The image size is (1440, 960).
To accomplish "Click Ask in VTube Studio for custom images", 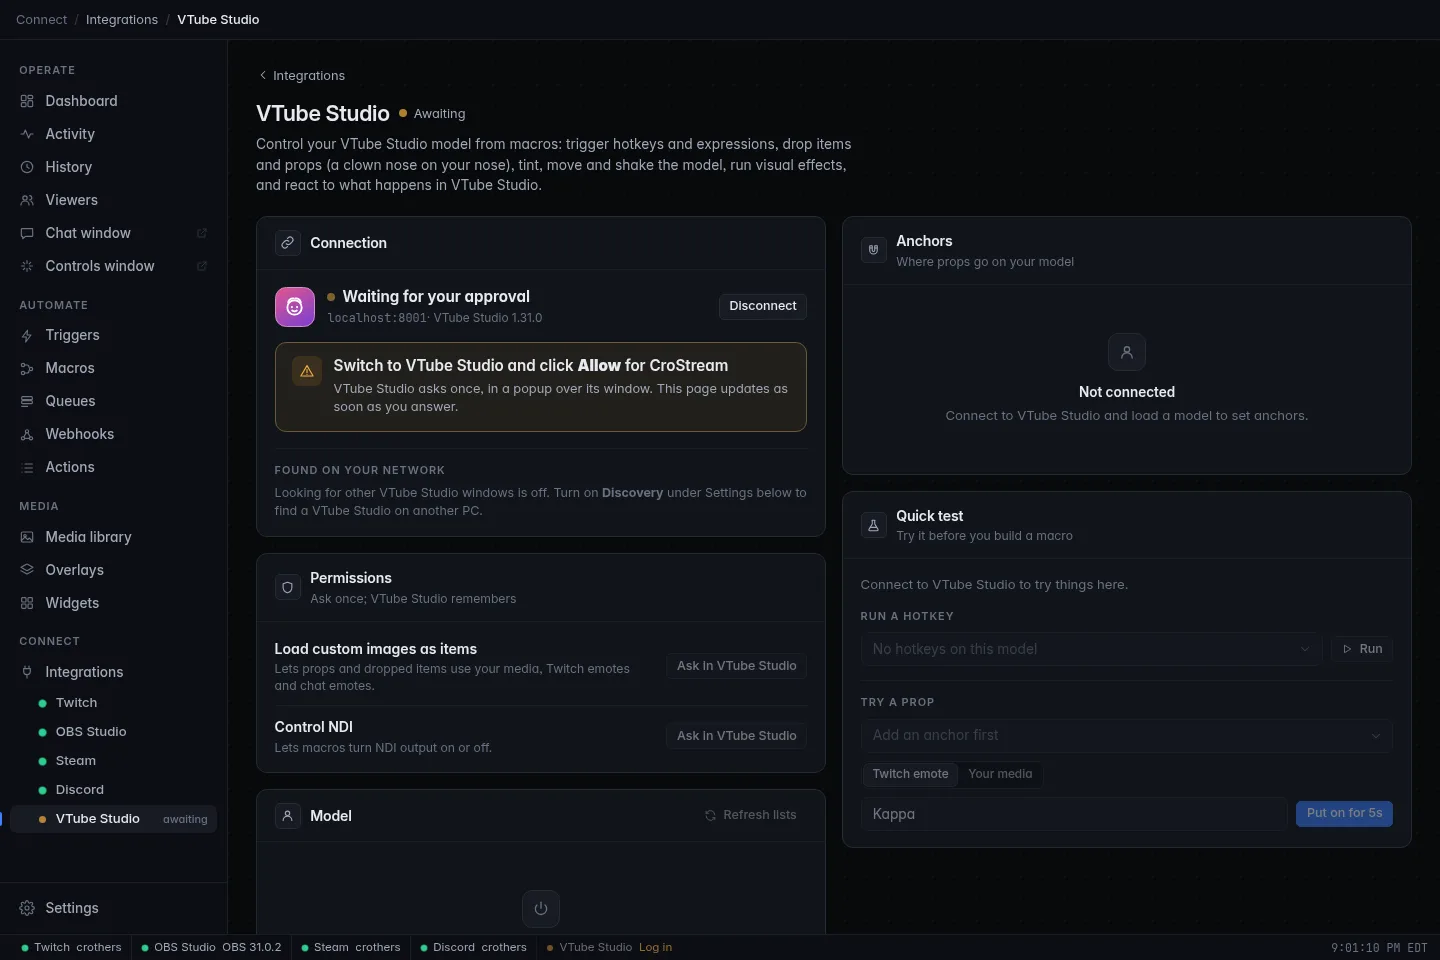I will (x=737, y=666).
